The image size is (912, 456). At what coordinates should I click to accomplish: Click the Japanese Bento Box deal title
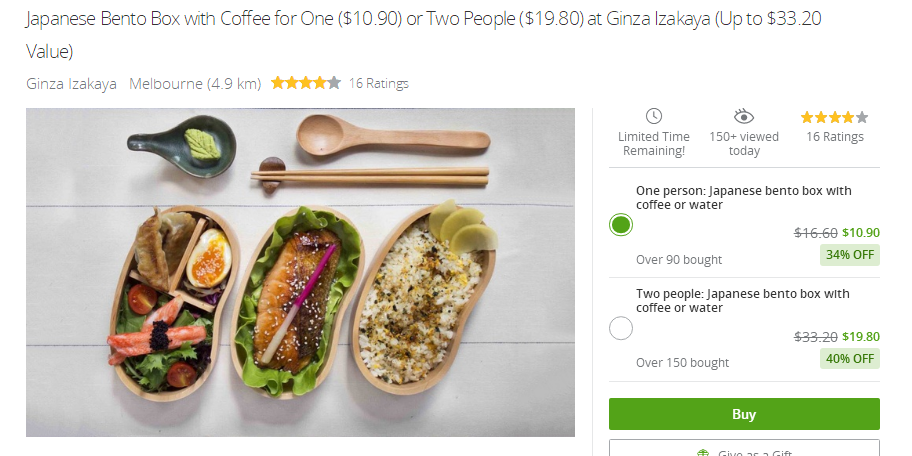click(x=423, y=35)
